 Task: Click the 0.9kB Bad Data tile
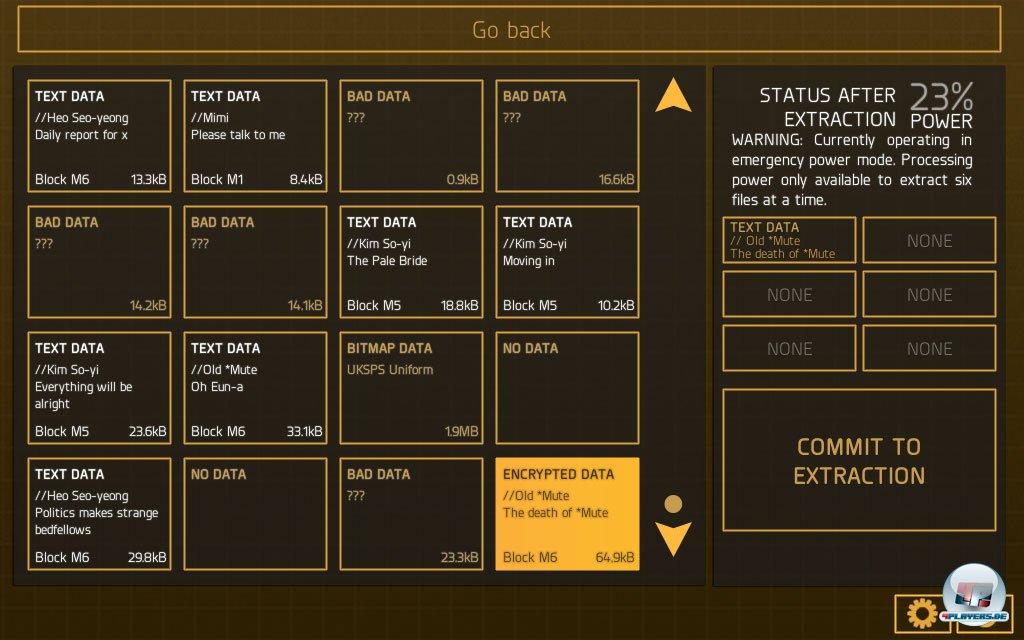pos(411,136)
